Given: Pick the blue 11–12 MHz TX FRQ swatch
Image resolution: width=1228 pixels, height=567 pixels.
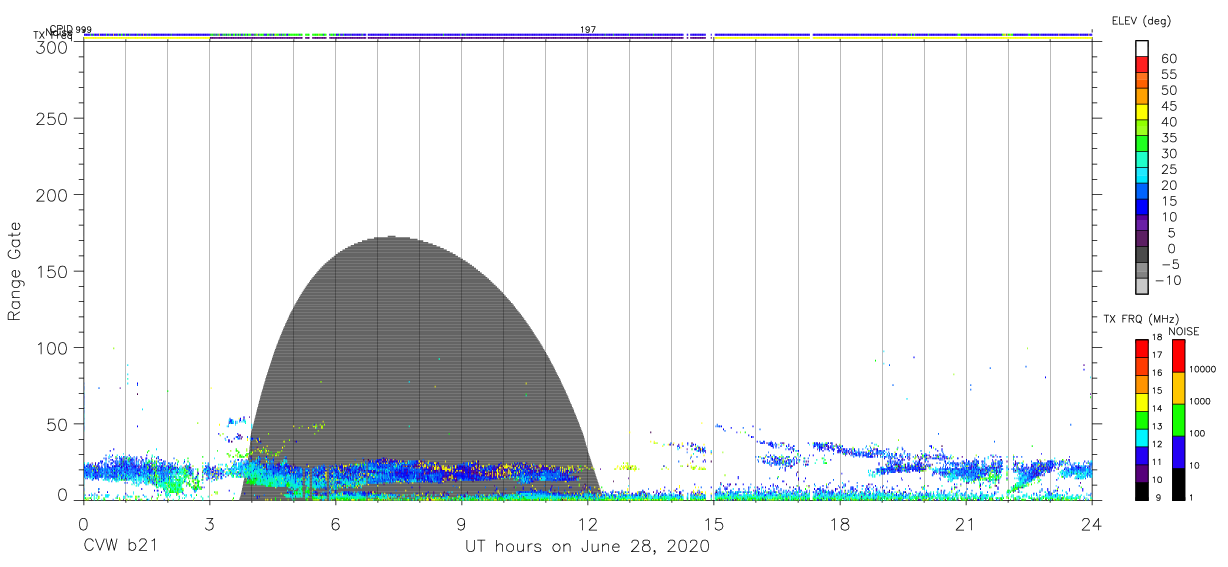Looking at the screenshot, I should [1142, 453].
